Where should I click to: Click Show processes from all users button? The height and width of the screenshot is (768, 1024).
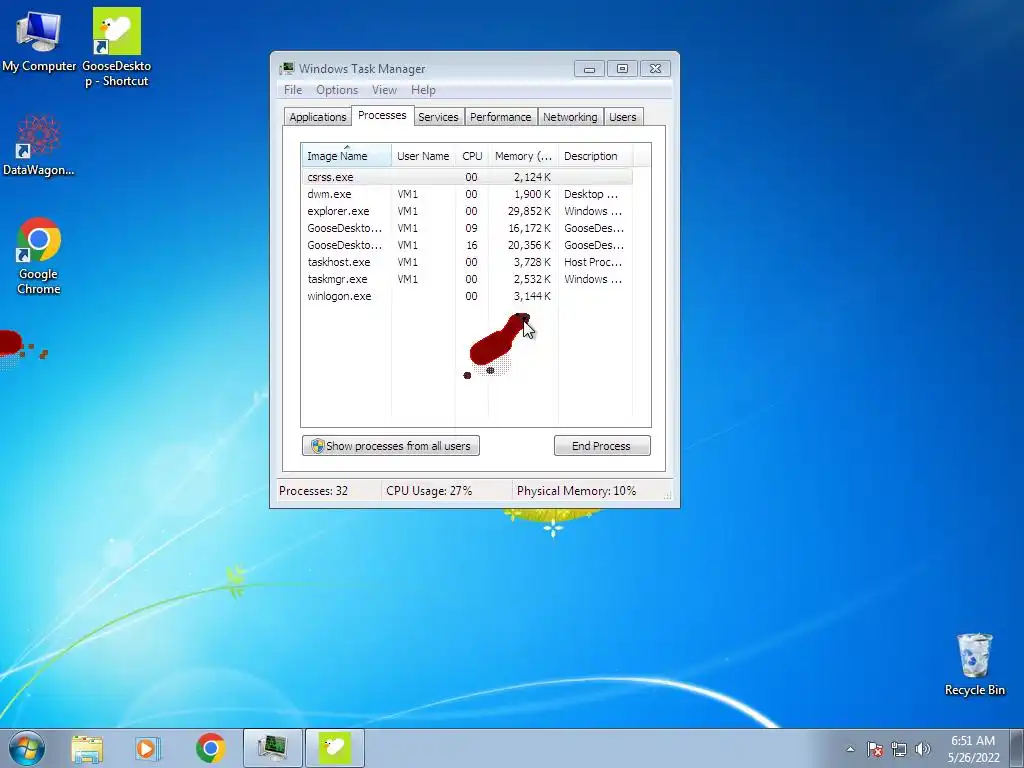click(391, 446)
